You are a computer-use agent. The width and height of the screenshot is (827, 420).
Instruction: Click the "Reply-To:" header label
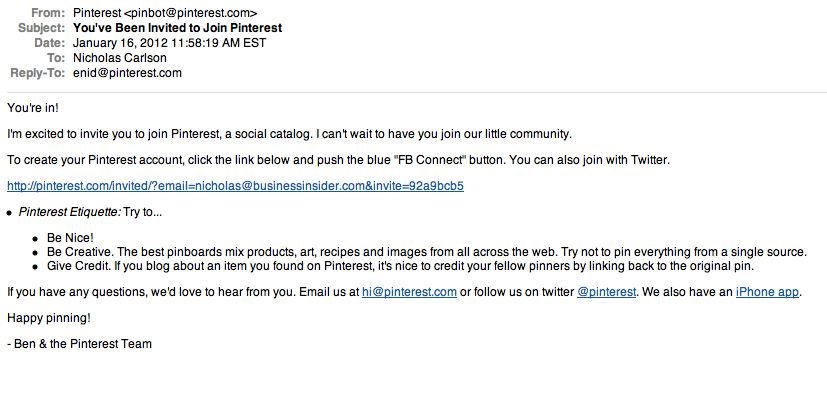[x=37, y=73]
